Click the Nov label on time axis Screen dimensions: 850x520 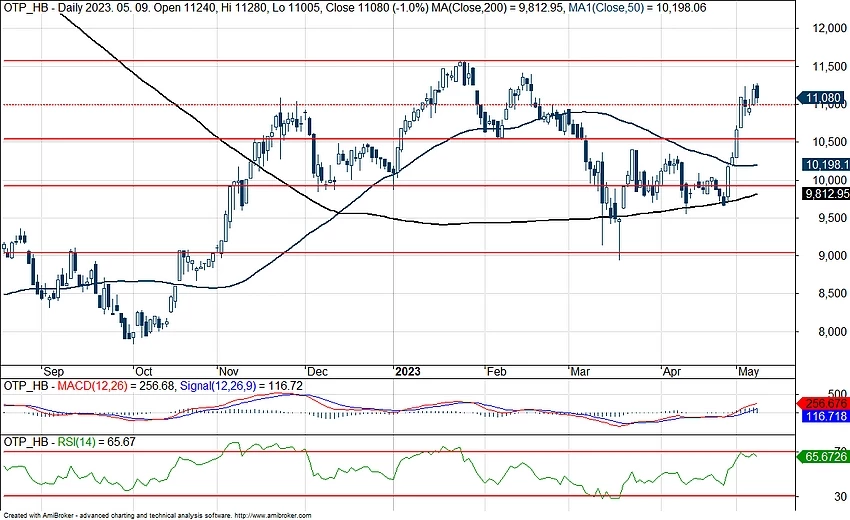pyautogui.click(x=228, y=371)
